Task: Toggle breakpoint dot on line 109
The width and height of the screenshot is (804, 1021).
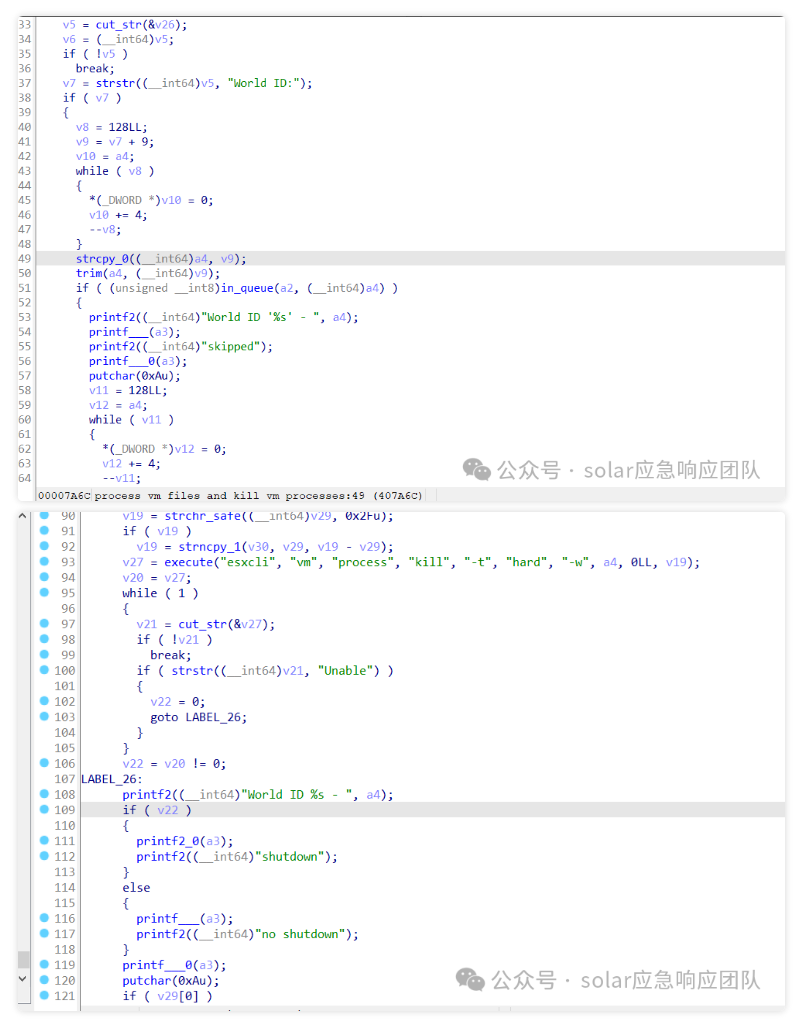Action: pyautogui.click(x=44, y=809)
